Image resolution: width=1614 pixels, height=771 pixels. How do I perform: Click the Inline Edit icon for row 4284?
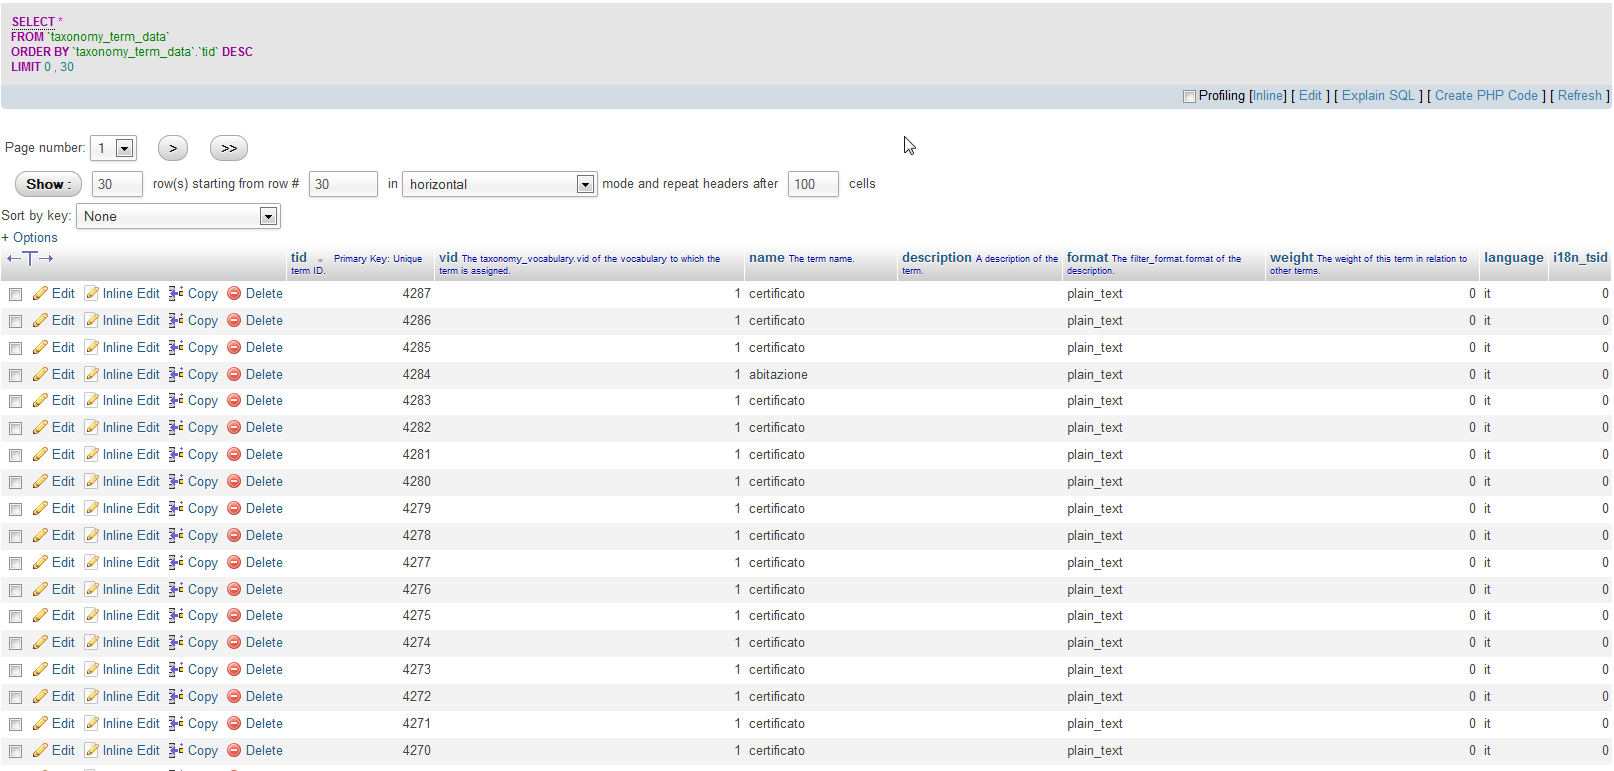point(92,374)
